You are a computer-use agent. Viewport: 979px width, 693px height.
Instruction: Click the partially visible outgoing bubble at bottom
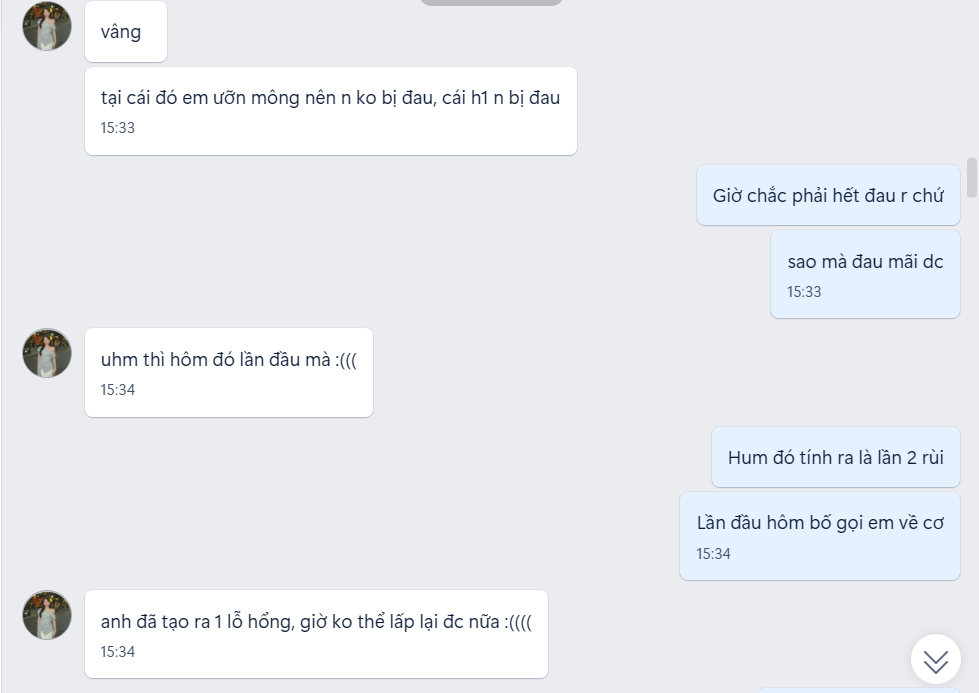point(858,690)
